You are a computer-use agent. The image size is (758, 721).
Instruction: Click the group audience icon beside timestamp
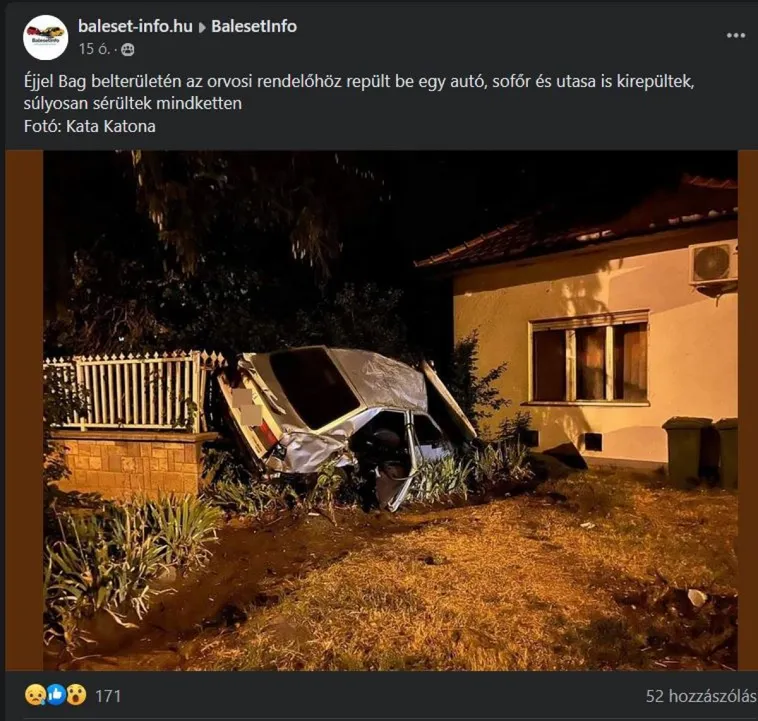[x=128, y=49]
